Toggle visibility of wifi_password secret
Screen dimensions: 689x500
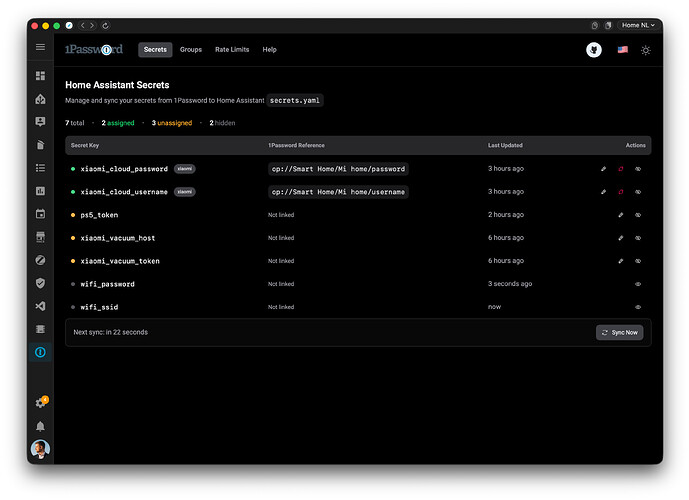click(638, 284)
